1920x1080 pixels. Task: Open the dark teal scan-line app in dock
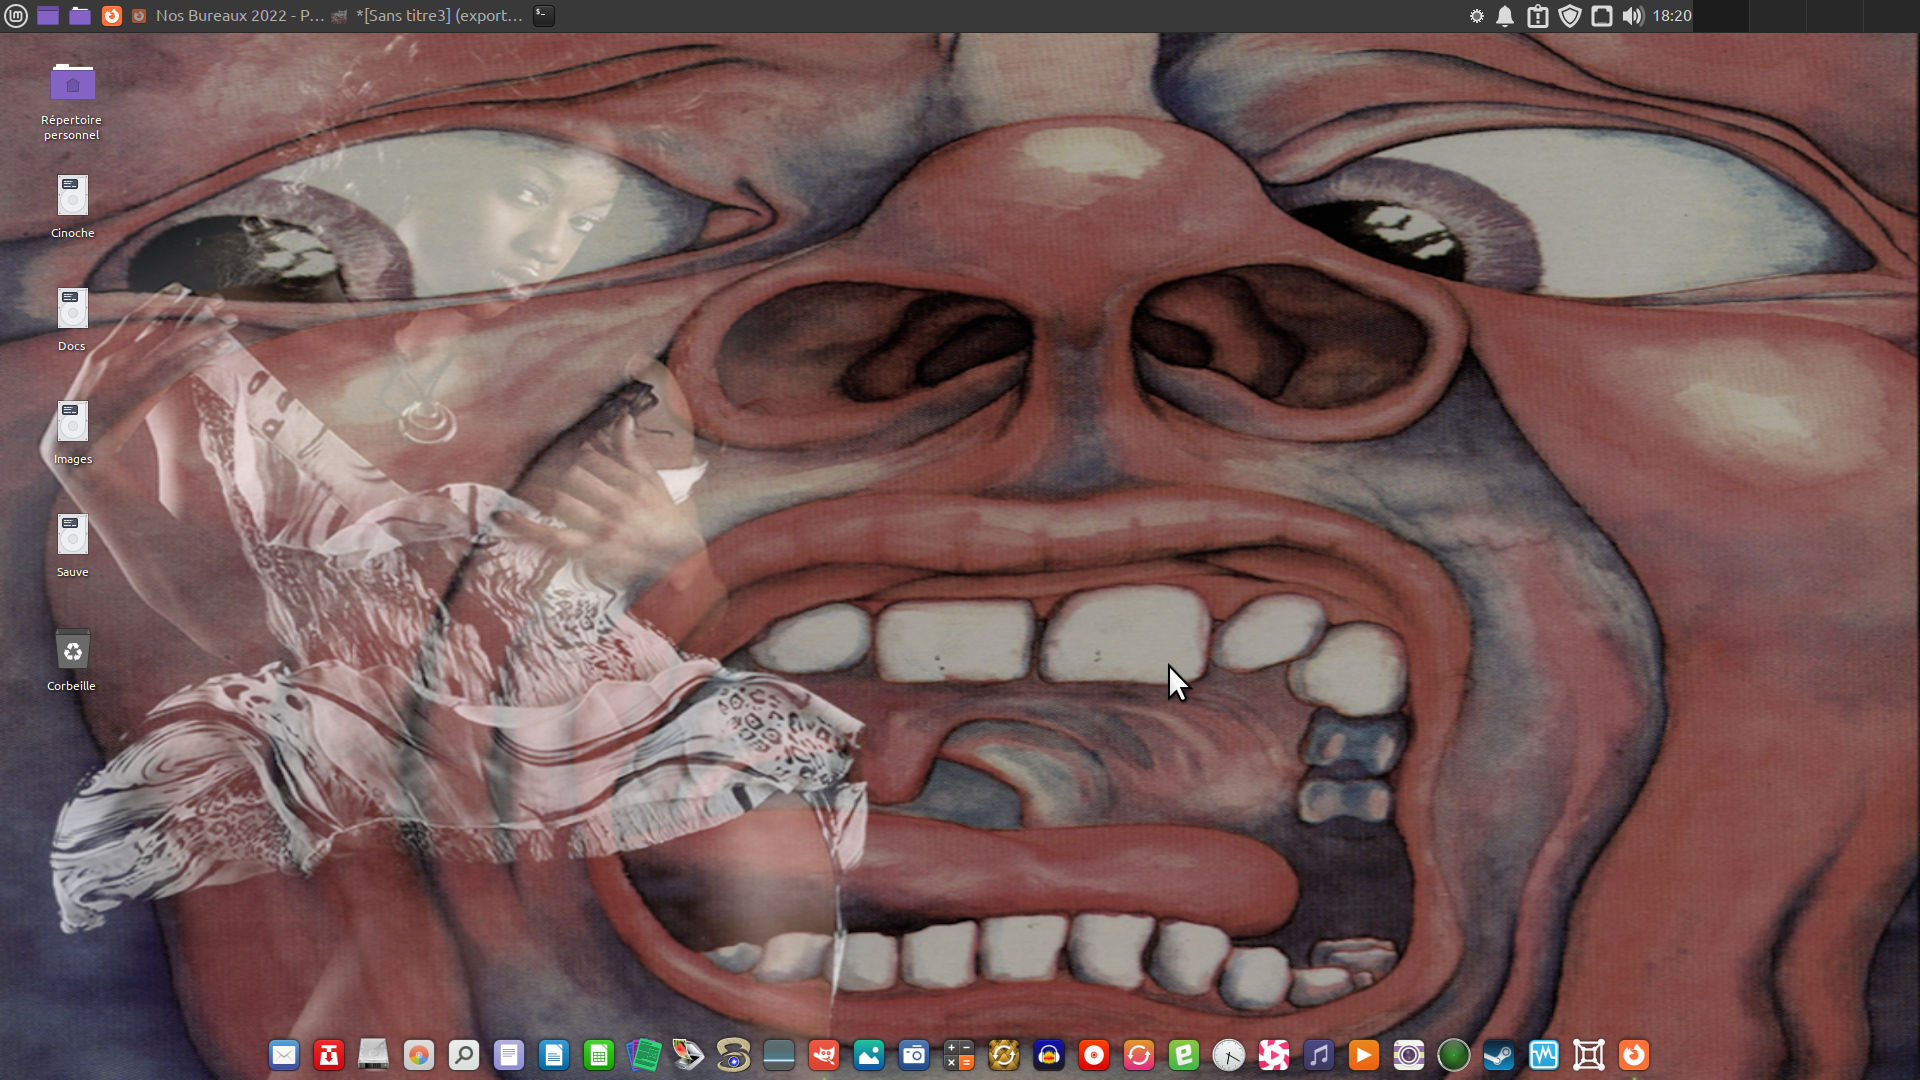pos(779,1055)
